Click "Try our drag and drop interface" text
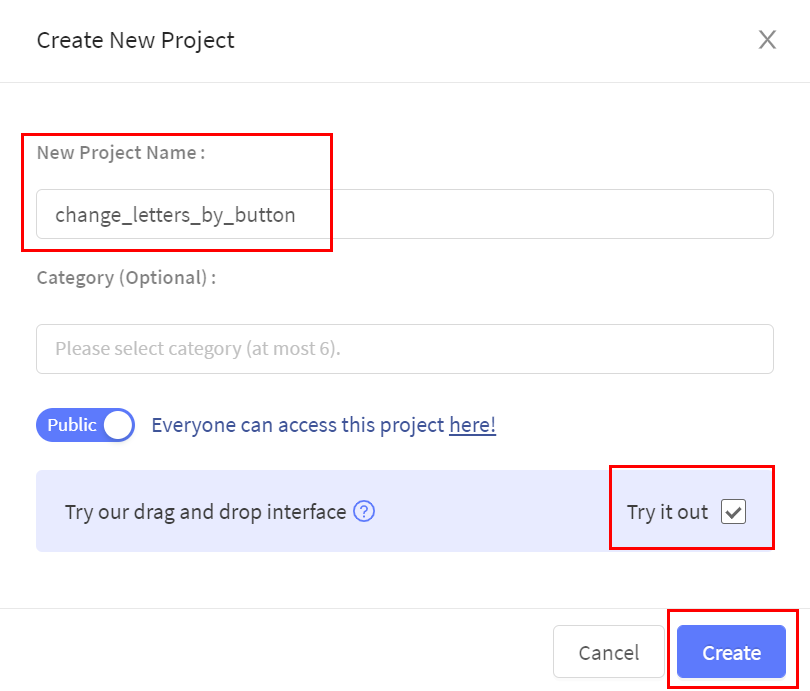 205,512
